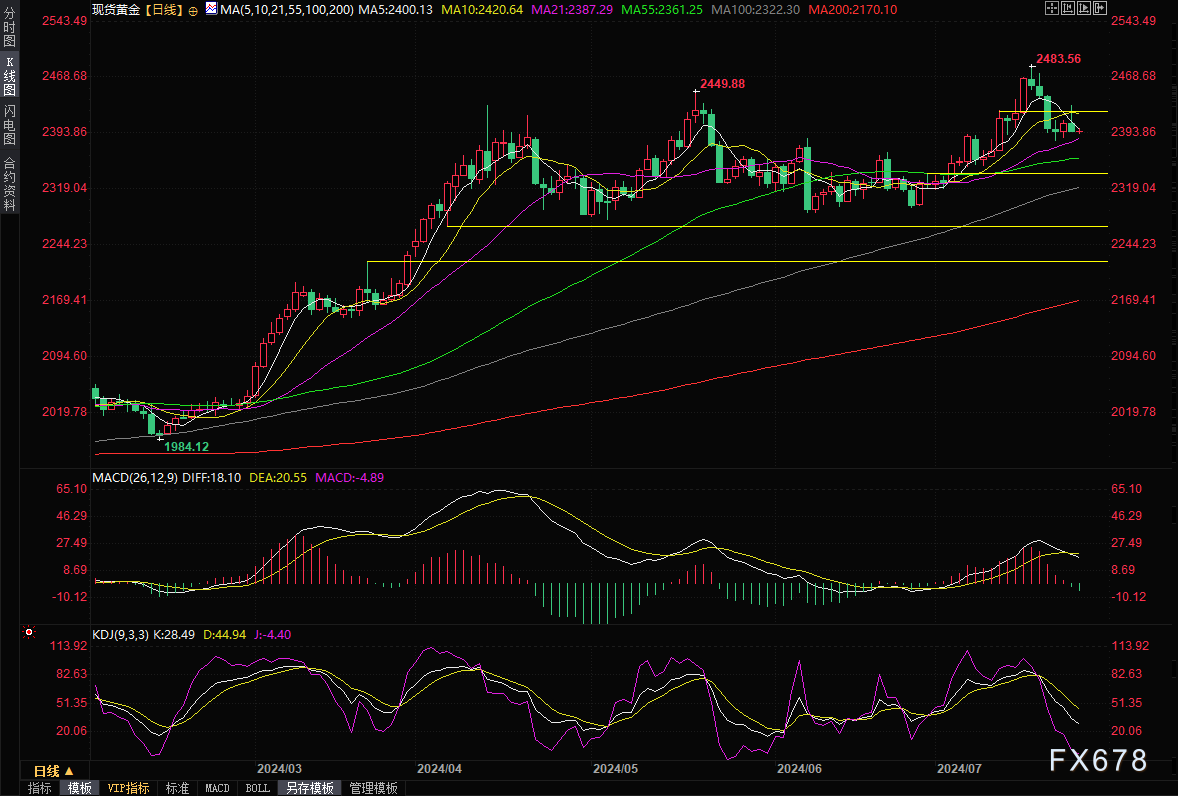Click 另存模板 to save template
The height and width of the screenshot is (796, 1178).
point(309,788)
